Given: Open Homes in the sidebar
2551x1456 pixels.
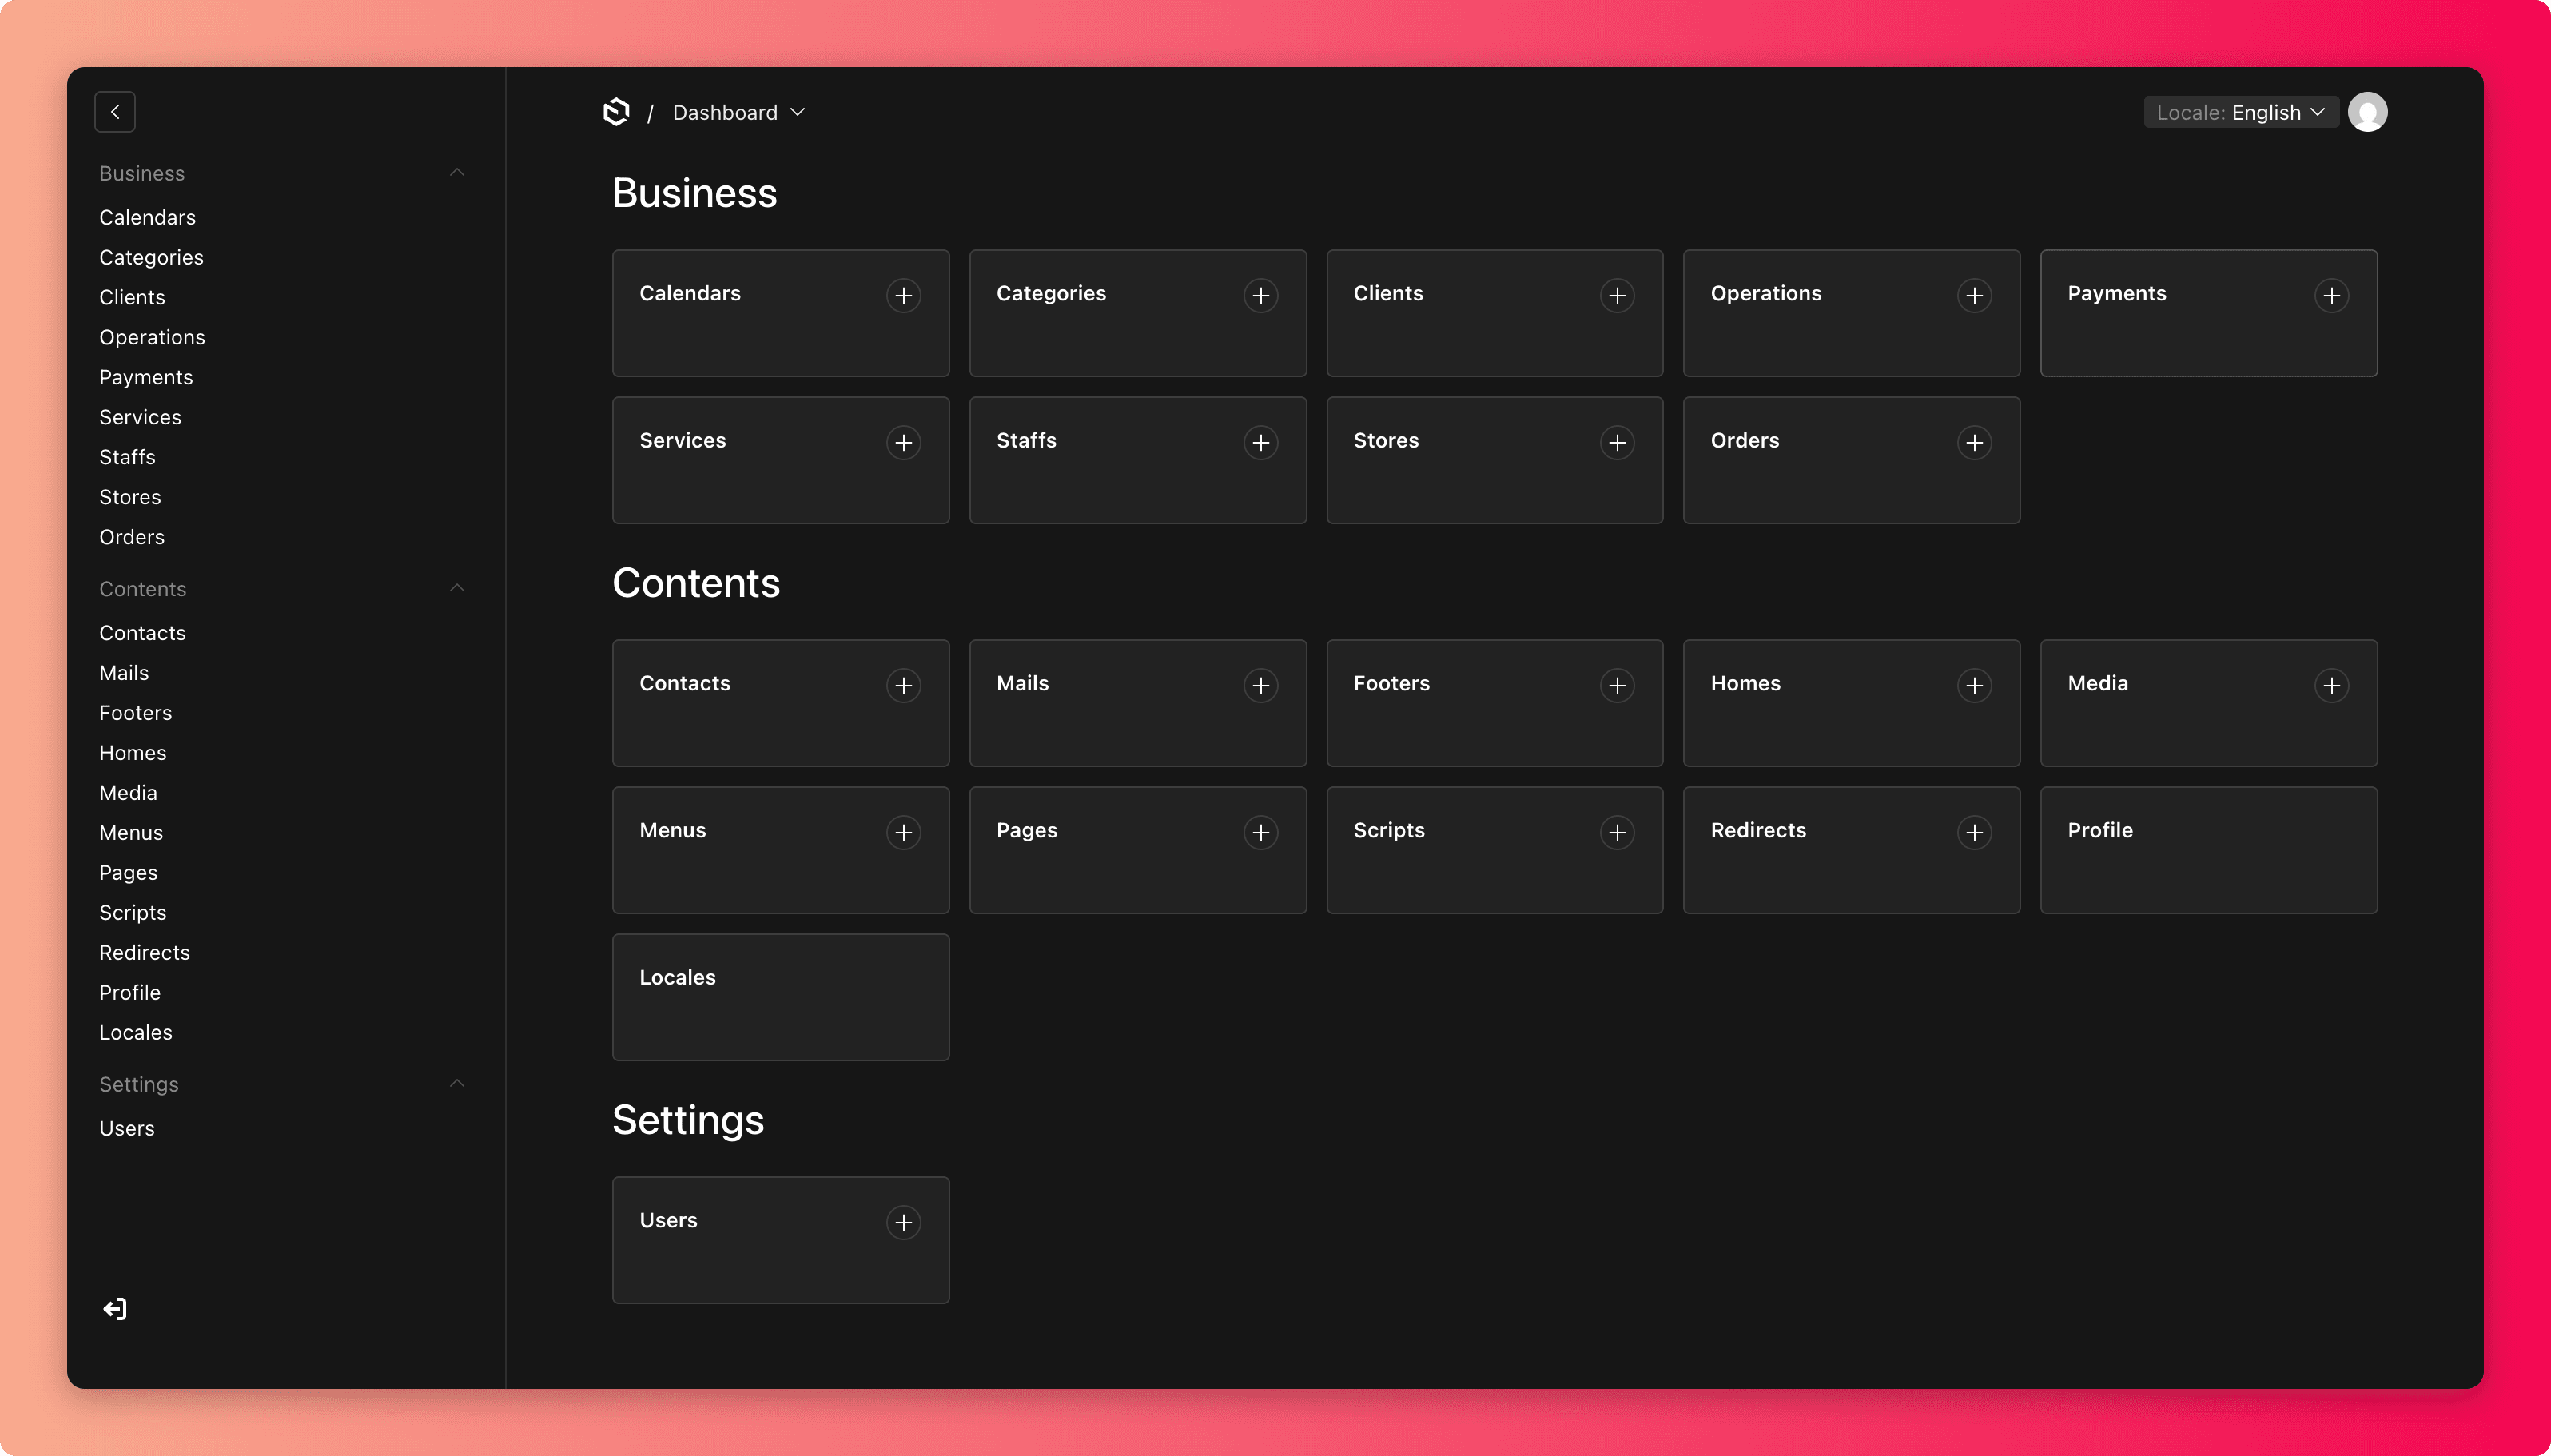Looking at the screenshot, I should click(x=133, y=753).
